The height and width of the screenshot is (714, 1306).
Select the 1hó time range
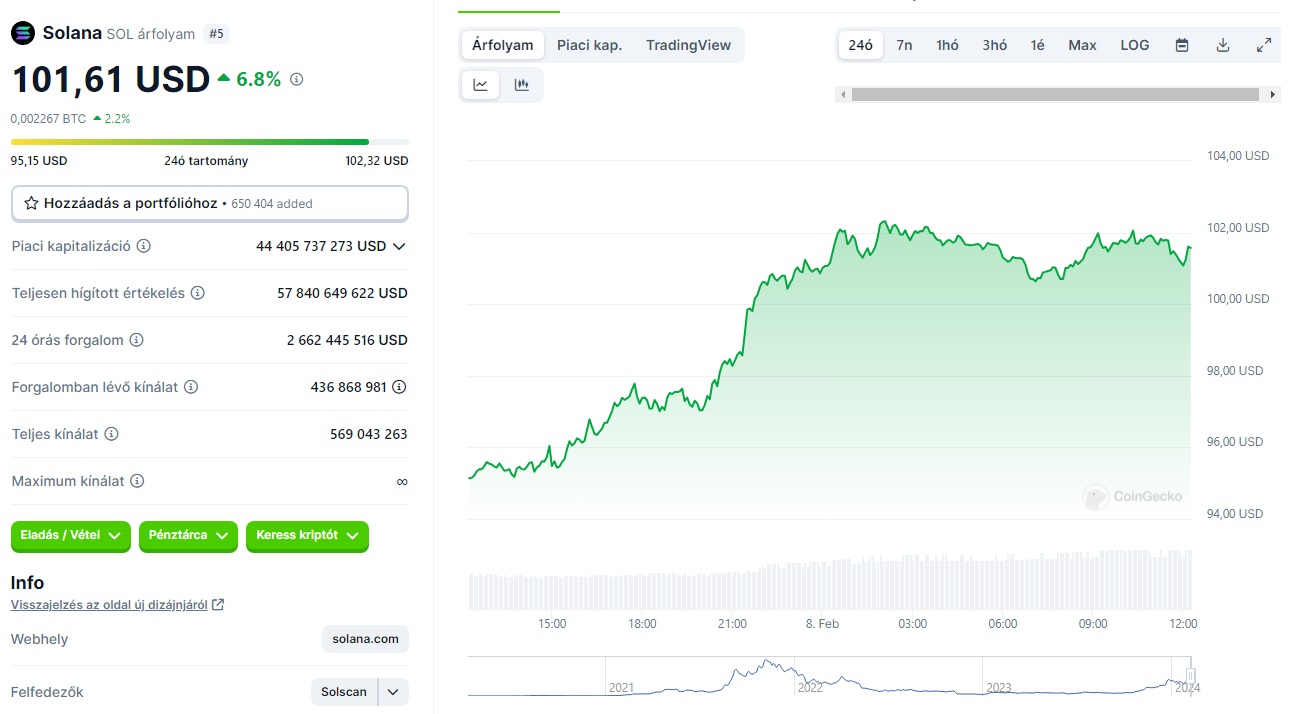click(x=947, y=45)
